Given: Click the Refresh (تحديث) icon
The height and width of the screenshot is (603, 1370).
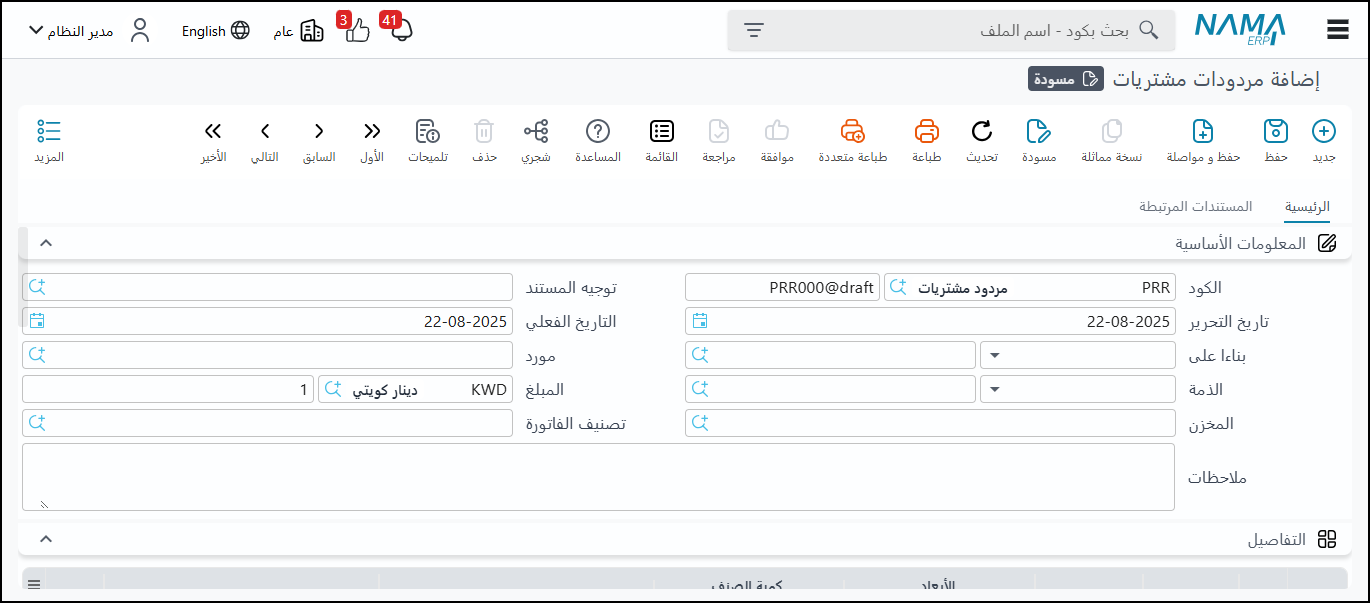Looking at the screenshot, I should 982,132.
